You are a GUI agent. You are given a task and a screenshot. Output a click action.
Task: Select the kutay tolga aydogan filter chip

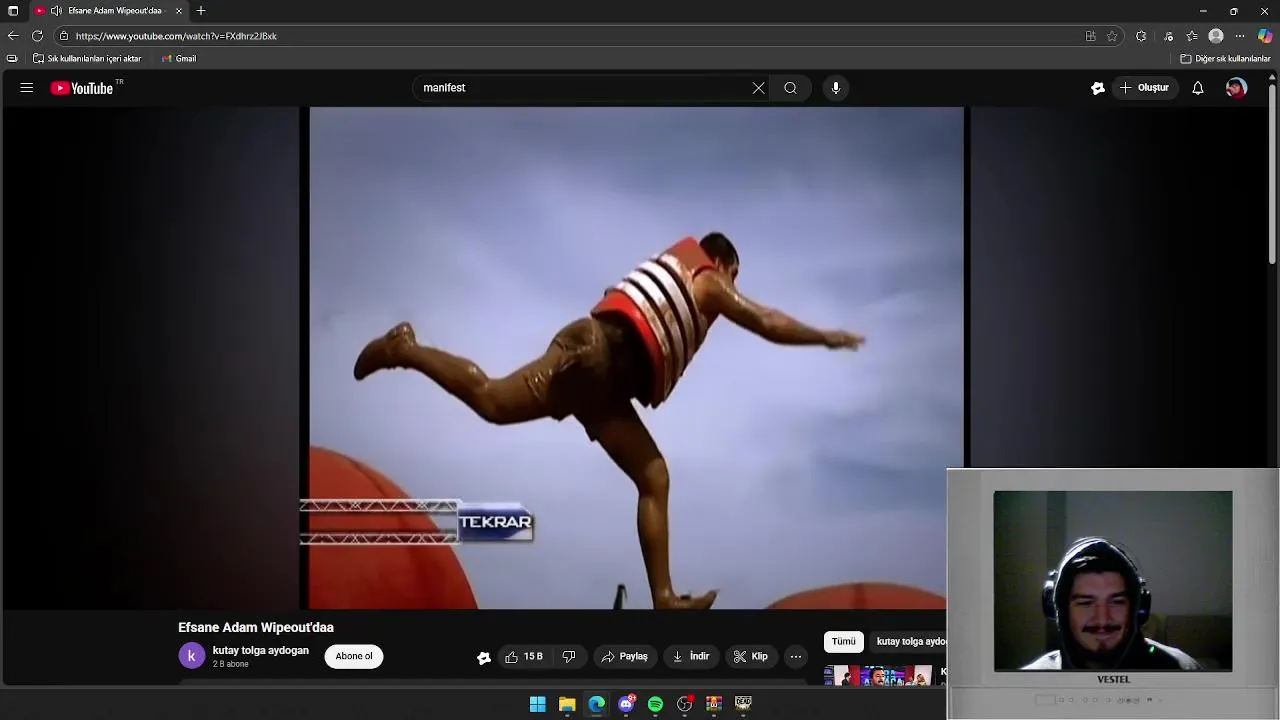[x=908, y=642]
